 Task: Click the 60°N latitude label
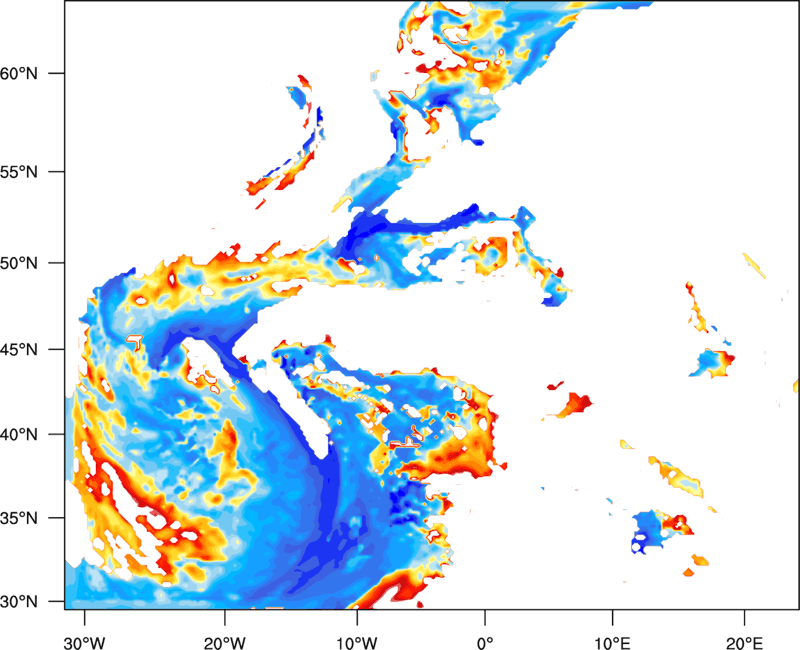[19, 73]
